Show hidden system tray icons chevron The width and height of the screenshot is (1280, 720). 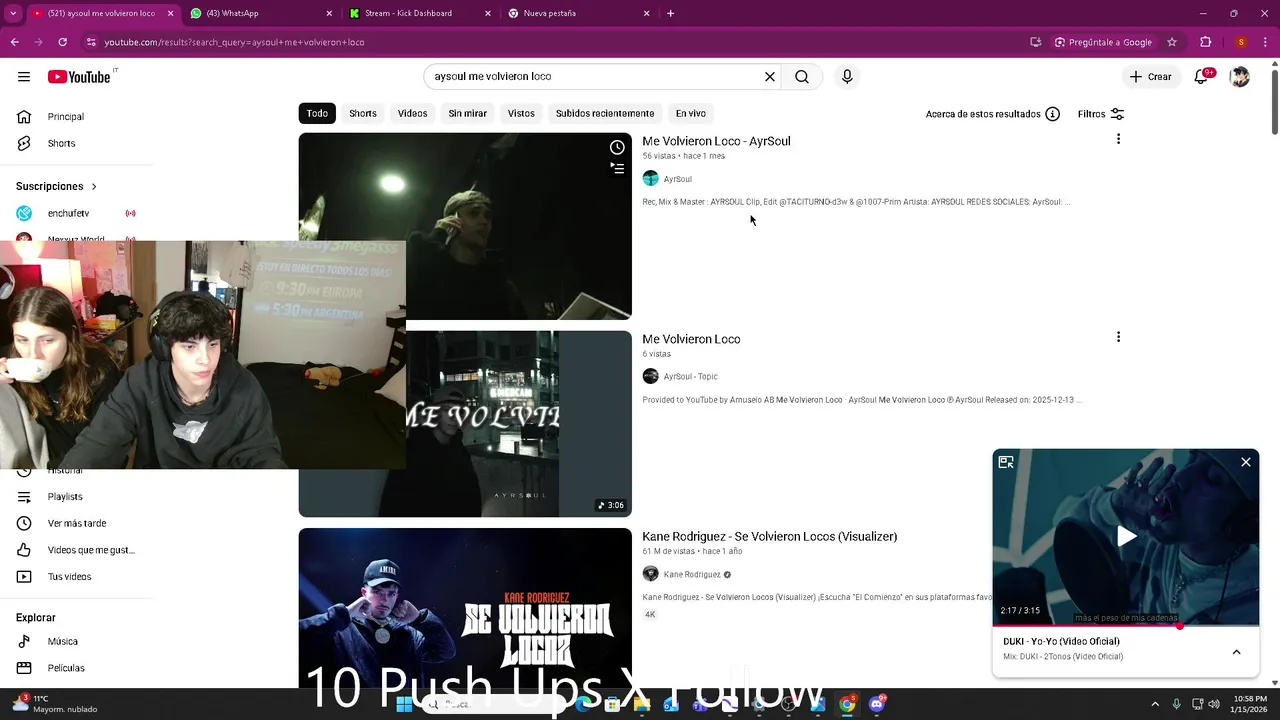point(1155,704)
